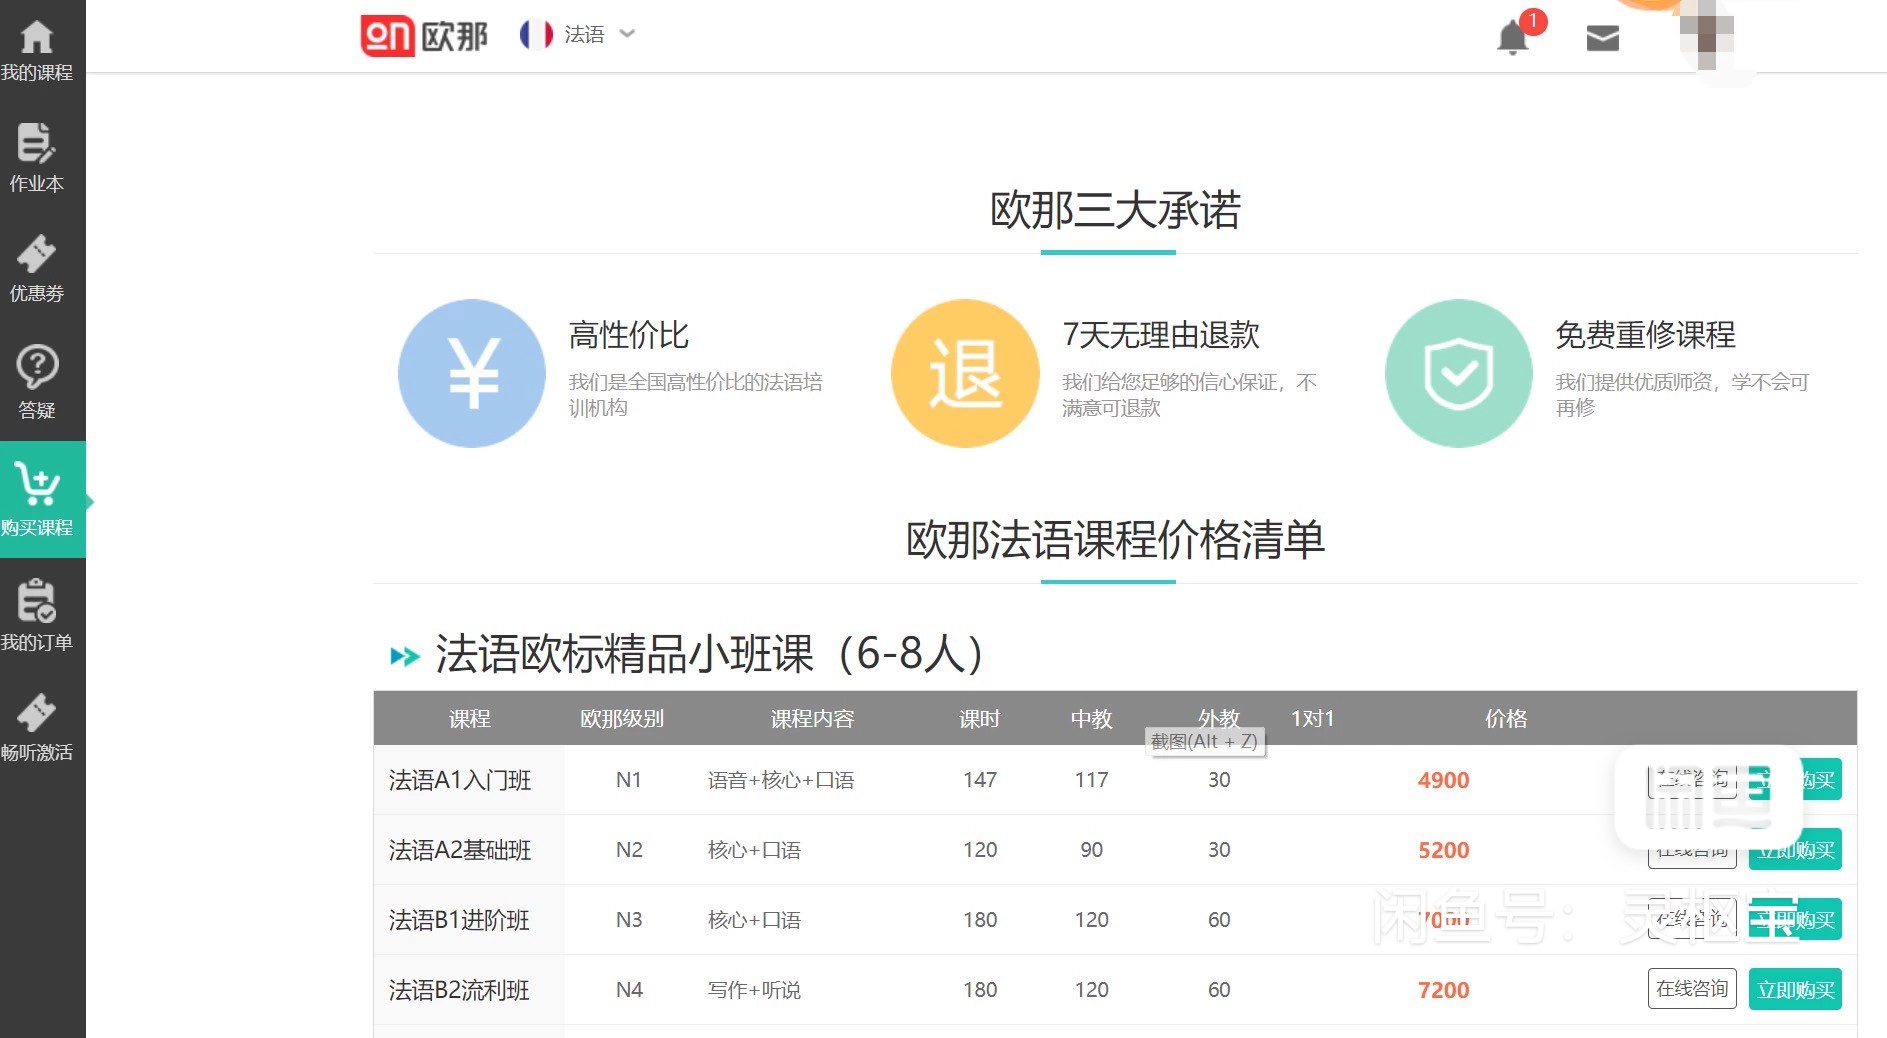
Task: Click the yellow 退 refund circle icon
Action: [965, 373]
